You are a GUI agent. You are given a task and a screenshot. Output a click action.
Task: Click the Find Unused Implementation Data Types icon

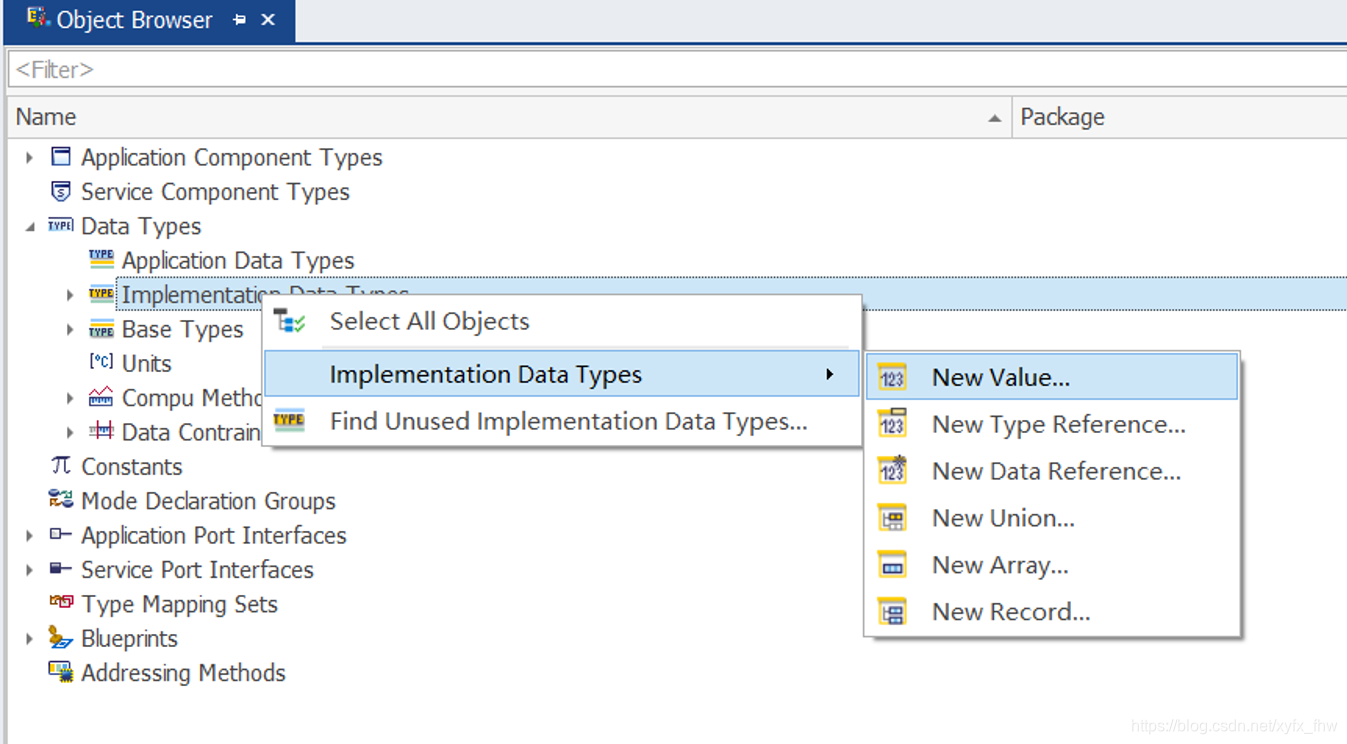(x=289, y=421)
